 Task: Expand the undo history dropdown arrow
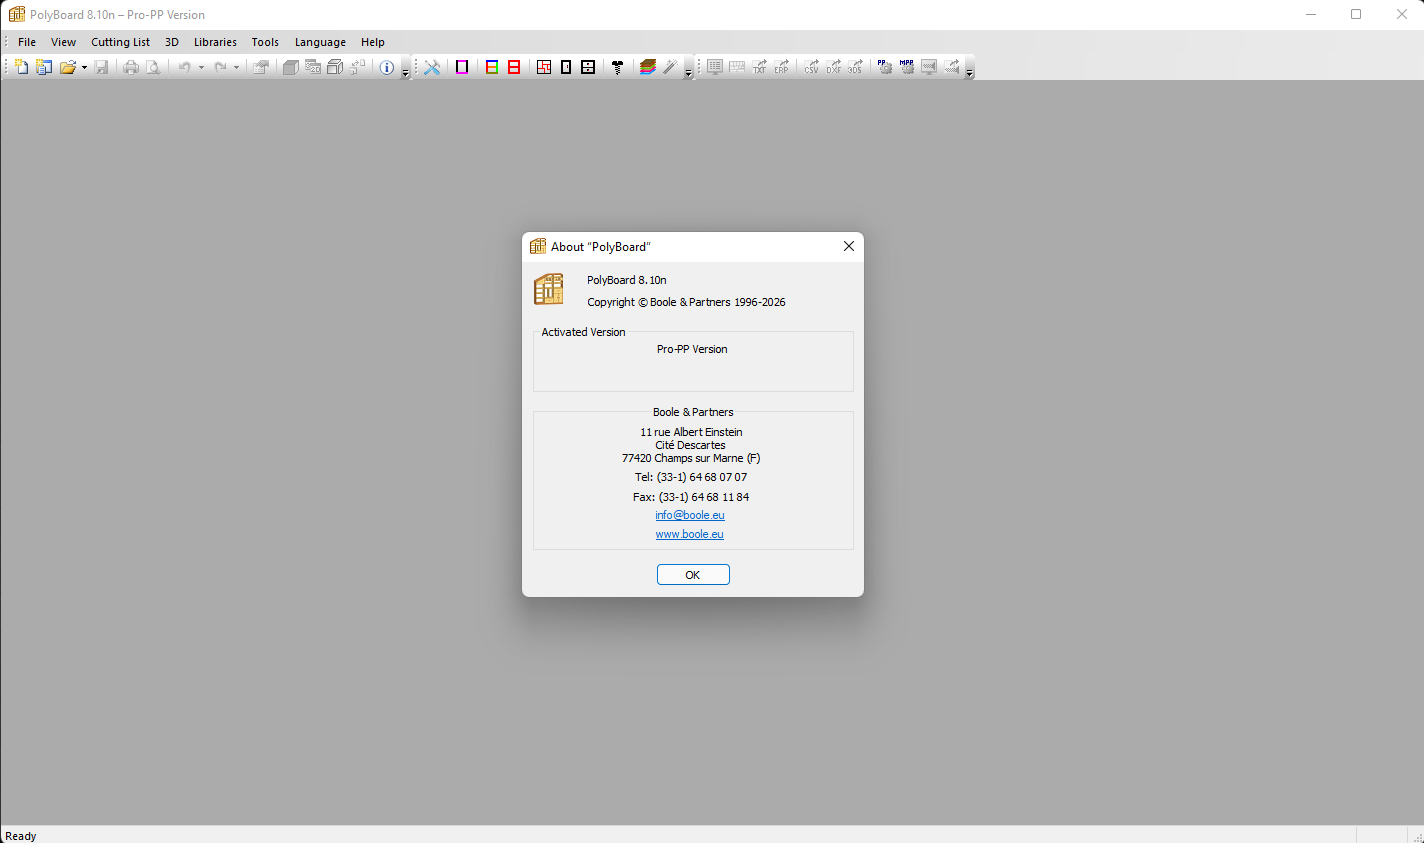(201, 67)
